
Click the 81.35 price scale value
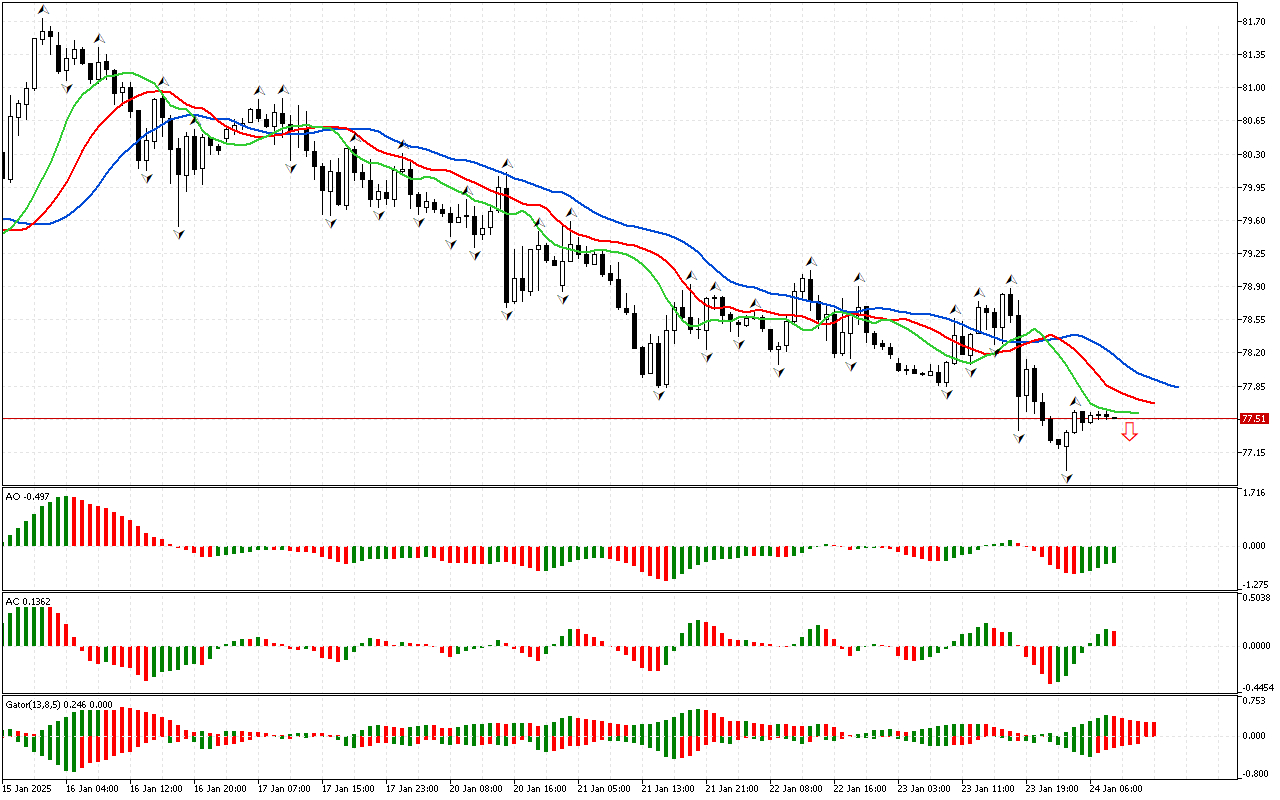[x=1254, y=54]
